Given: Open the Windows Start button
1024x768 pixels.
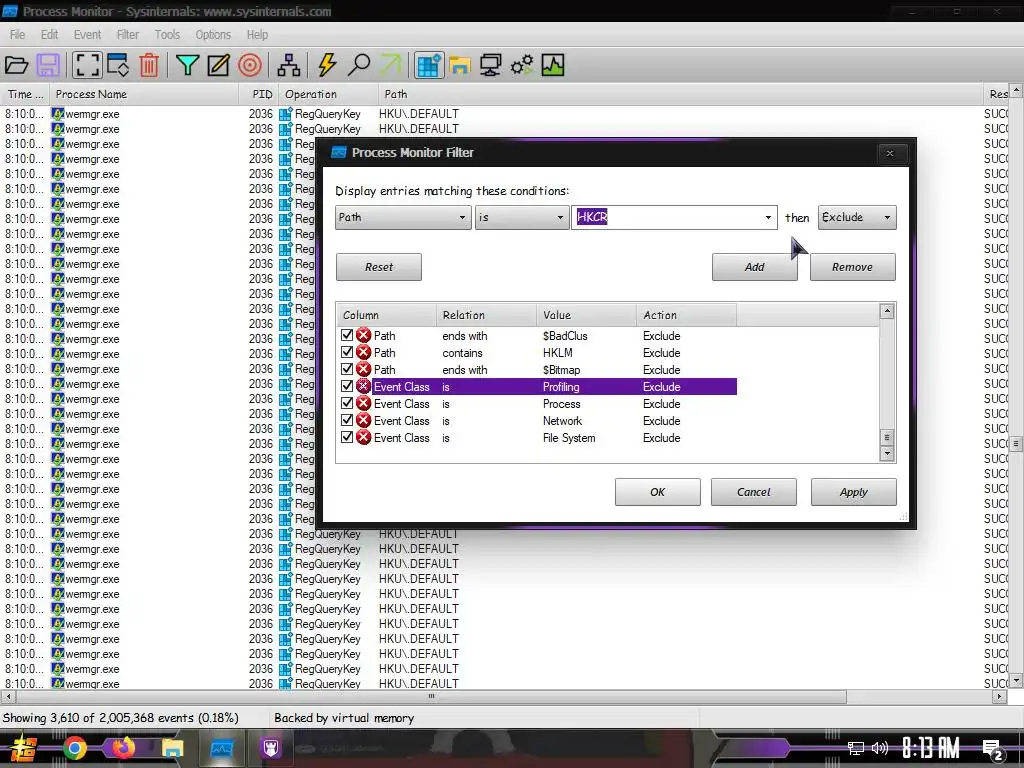Looking at the screenshot, I should pos(24,748).
